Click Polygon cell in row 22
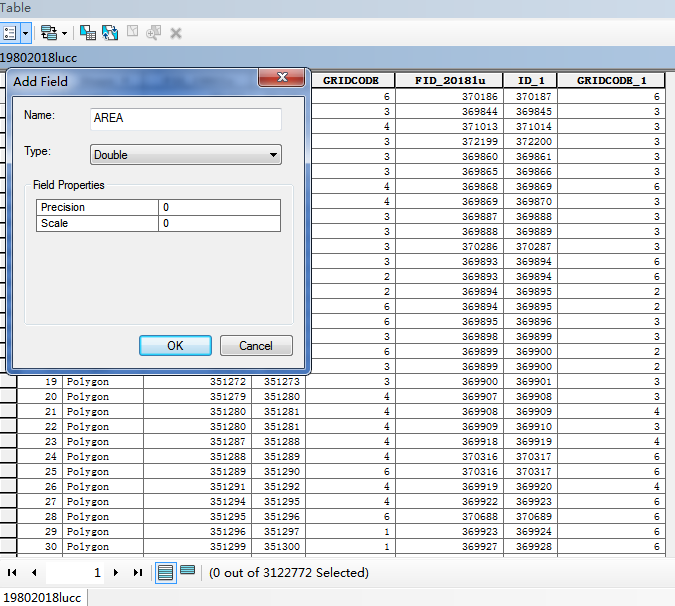Viewport: 675px width, 606px height. [103, 427]
